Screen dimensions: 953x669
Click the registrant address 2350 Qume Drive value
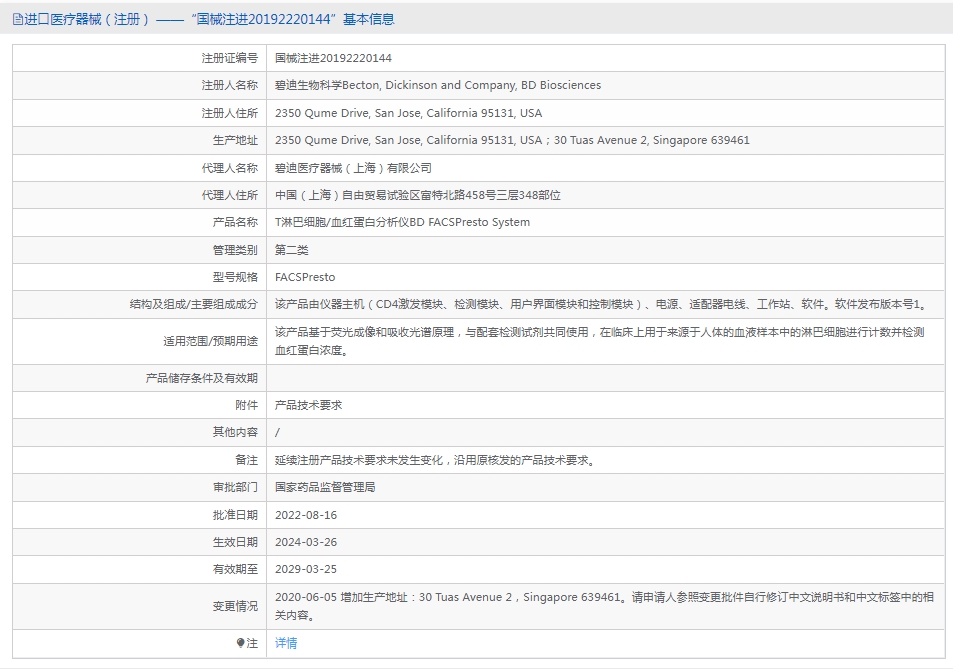408,113
